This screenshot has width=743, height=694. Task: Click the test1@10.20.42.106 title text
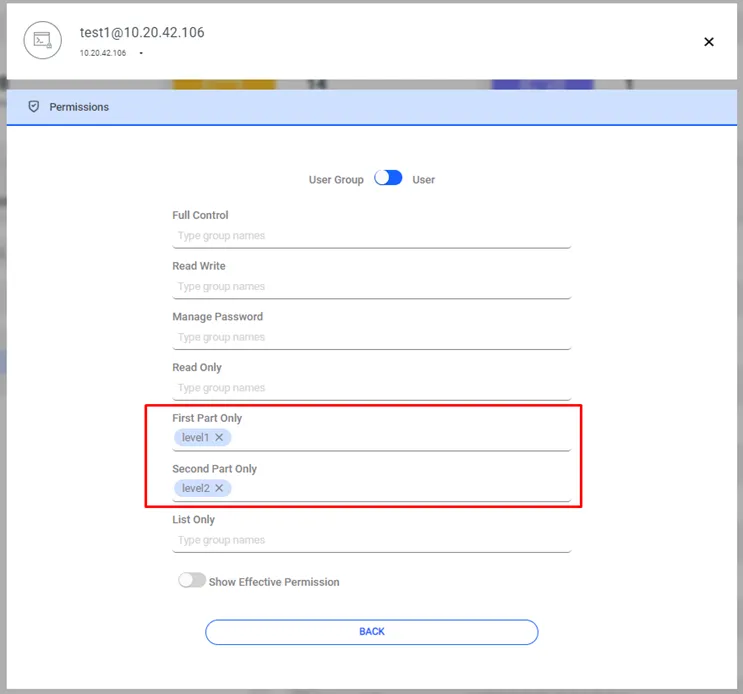click(x=142, y=33)
